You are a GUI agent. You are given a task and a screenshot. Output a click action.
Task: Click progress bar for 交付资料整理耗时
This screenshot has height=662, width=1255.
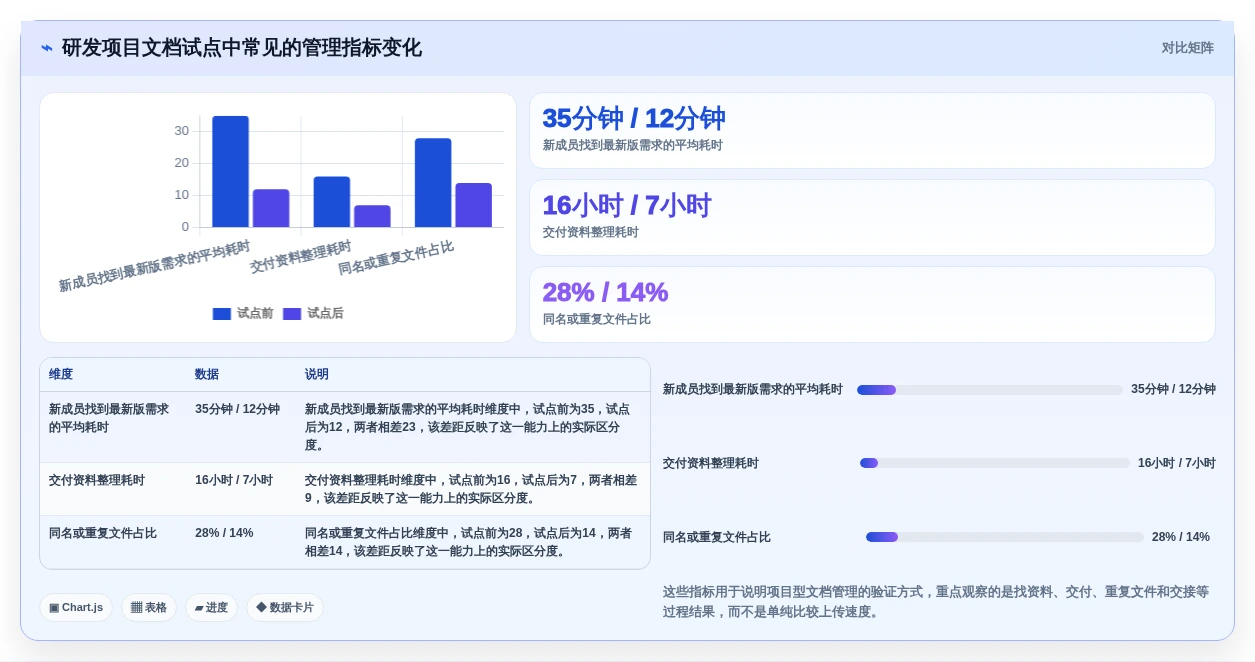[x=995, y=463]
